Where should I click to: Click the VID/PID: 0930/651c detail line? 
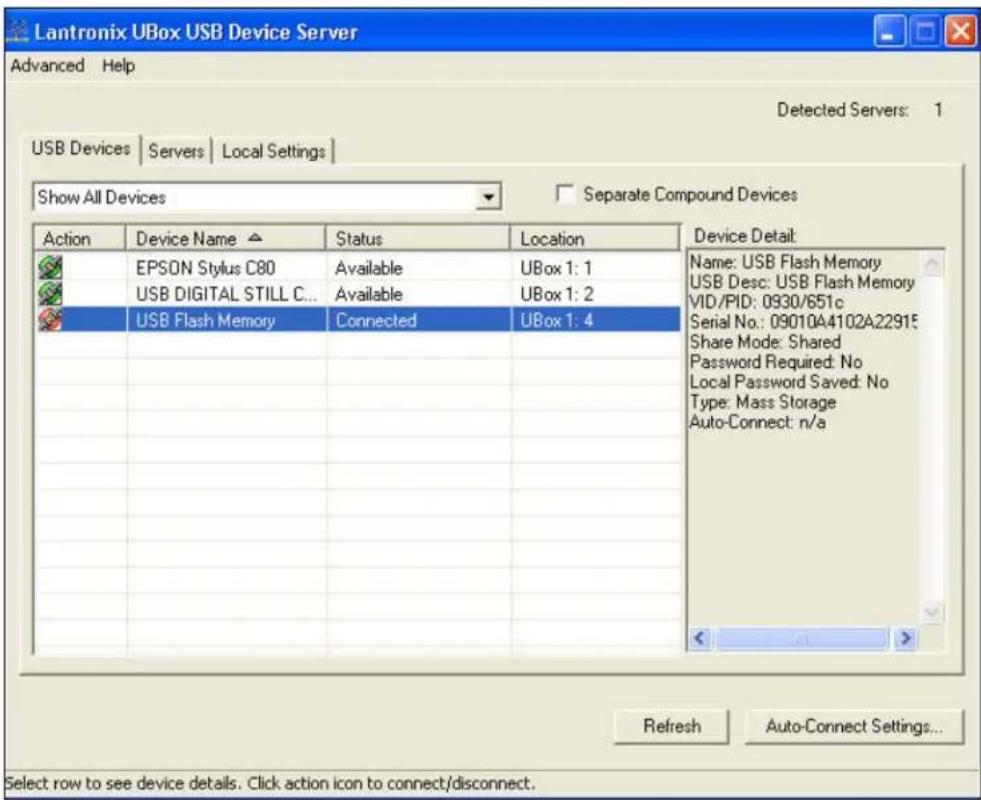[766, 302]
